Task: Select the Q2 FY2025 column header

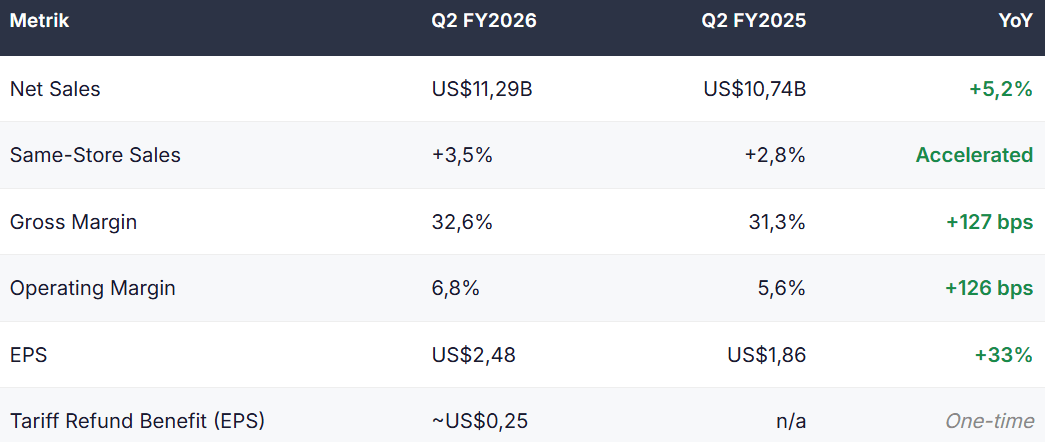Action: click(754, 21)
